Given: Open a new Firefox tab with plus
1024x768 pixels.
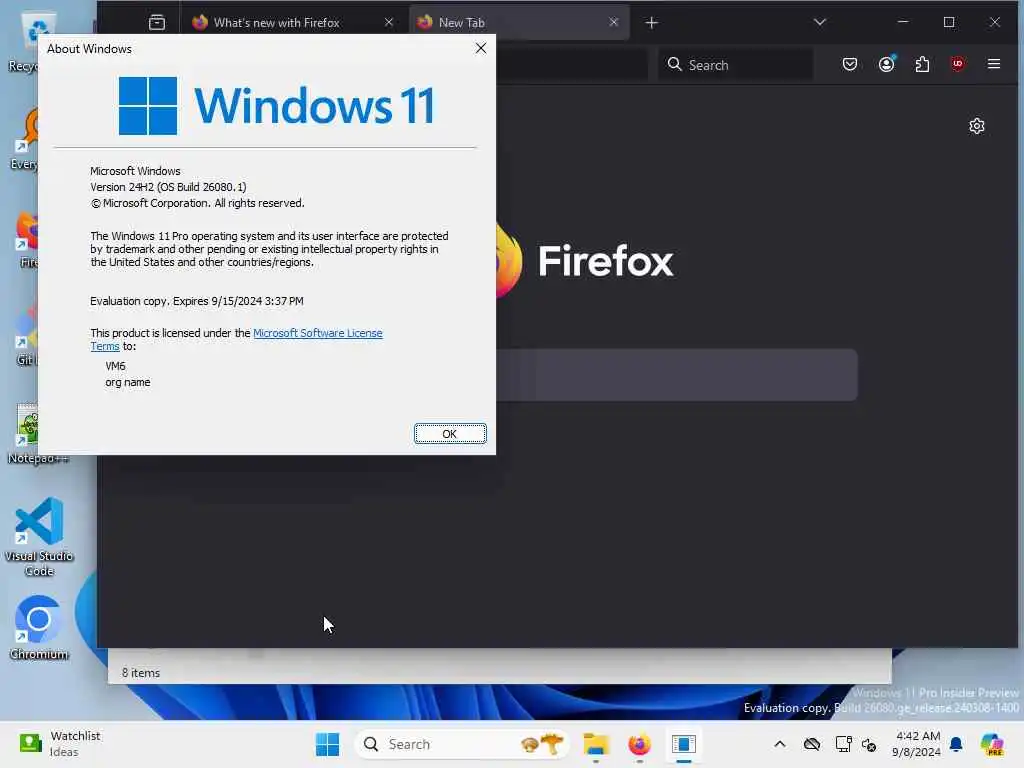Looking at the screenshot, I should point(651,23).
